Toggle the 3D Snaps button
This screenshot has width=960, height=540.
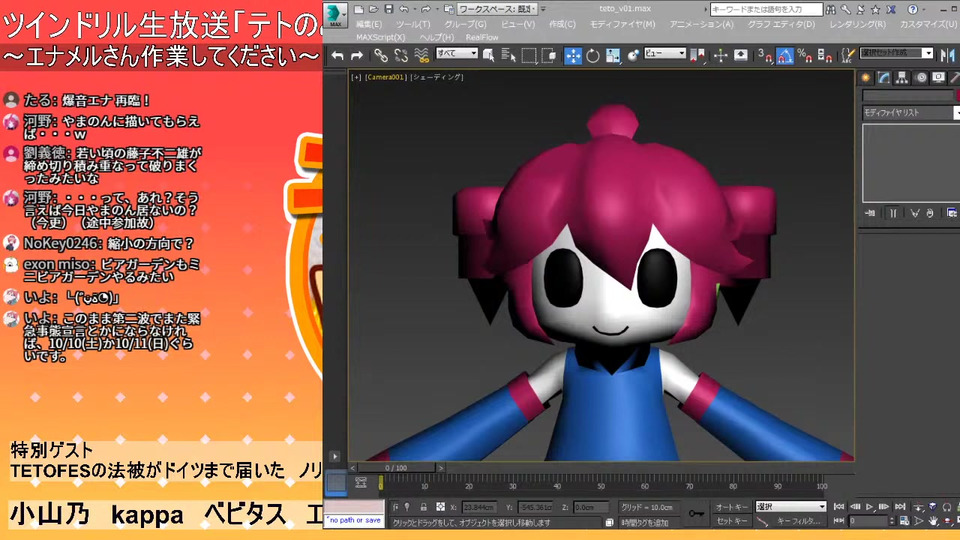[765, 56]
